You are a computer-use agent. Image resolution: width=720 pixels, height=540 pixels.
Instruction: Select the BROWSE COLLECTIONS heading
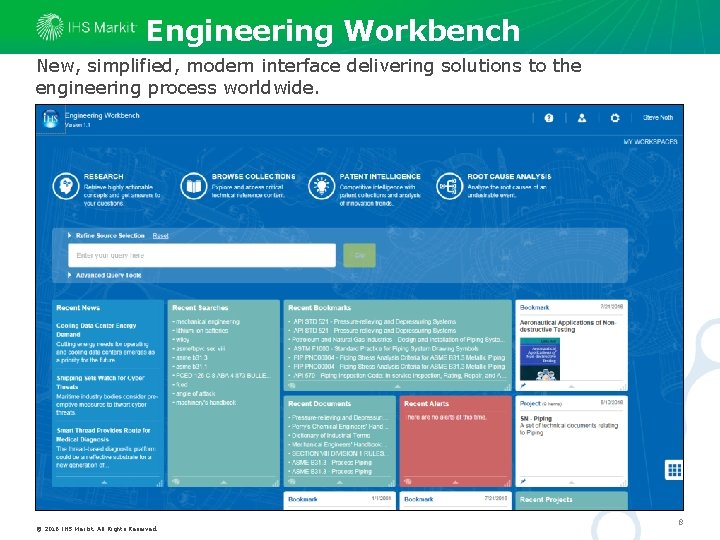pyautogui.click(x=253, y=176)
